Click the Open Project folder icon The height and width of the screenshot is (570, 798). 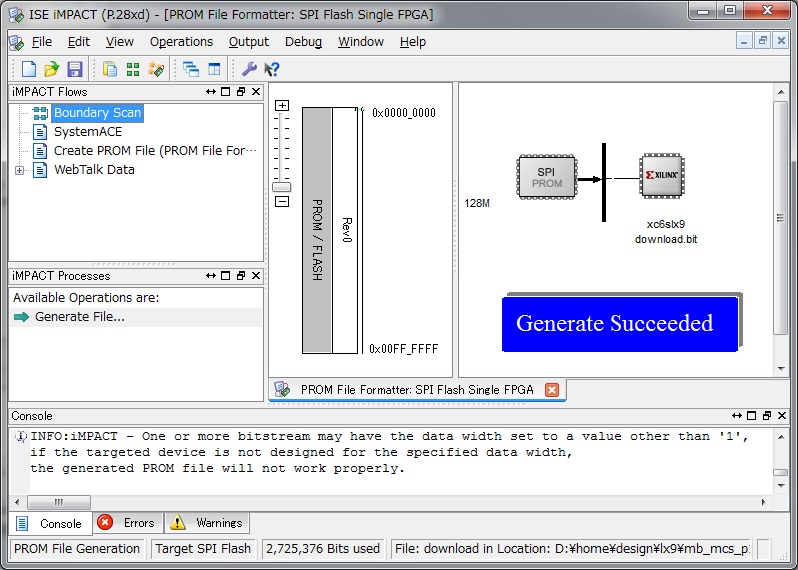(51, 69)
